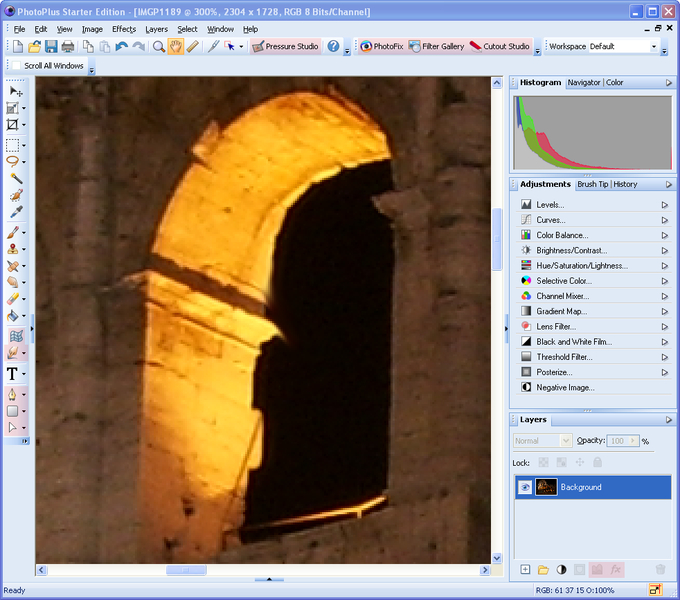Switch to the Brush Tip tab
This screenshot has height=600, width=680.
pyautogui.click(x=592, y=184)
